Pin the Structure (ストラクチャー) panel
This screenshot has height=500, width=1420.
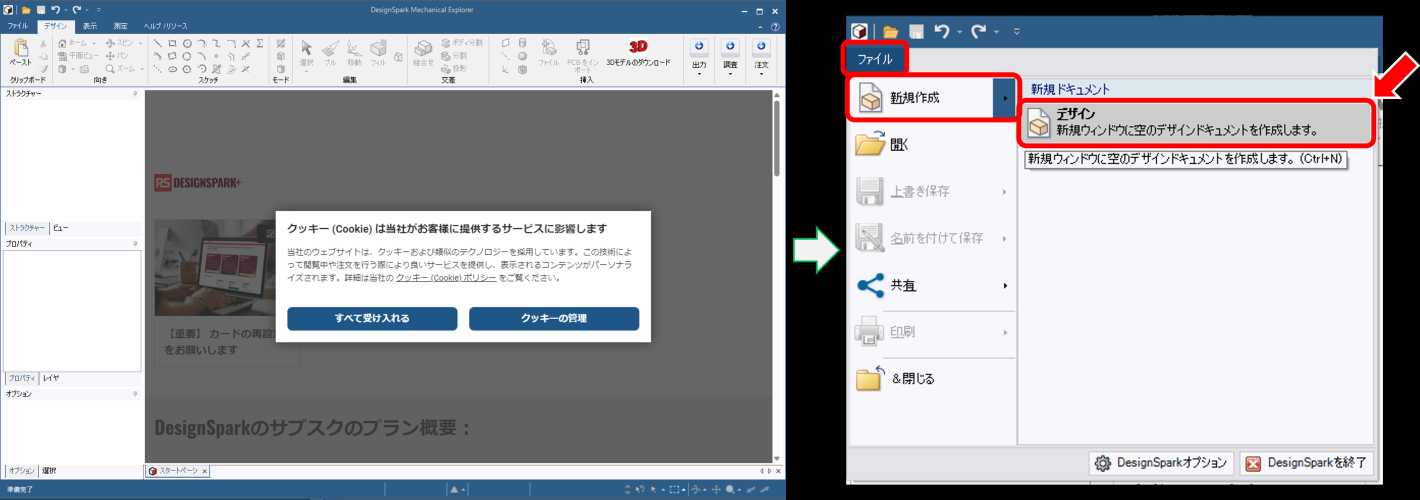click(135, 93)
